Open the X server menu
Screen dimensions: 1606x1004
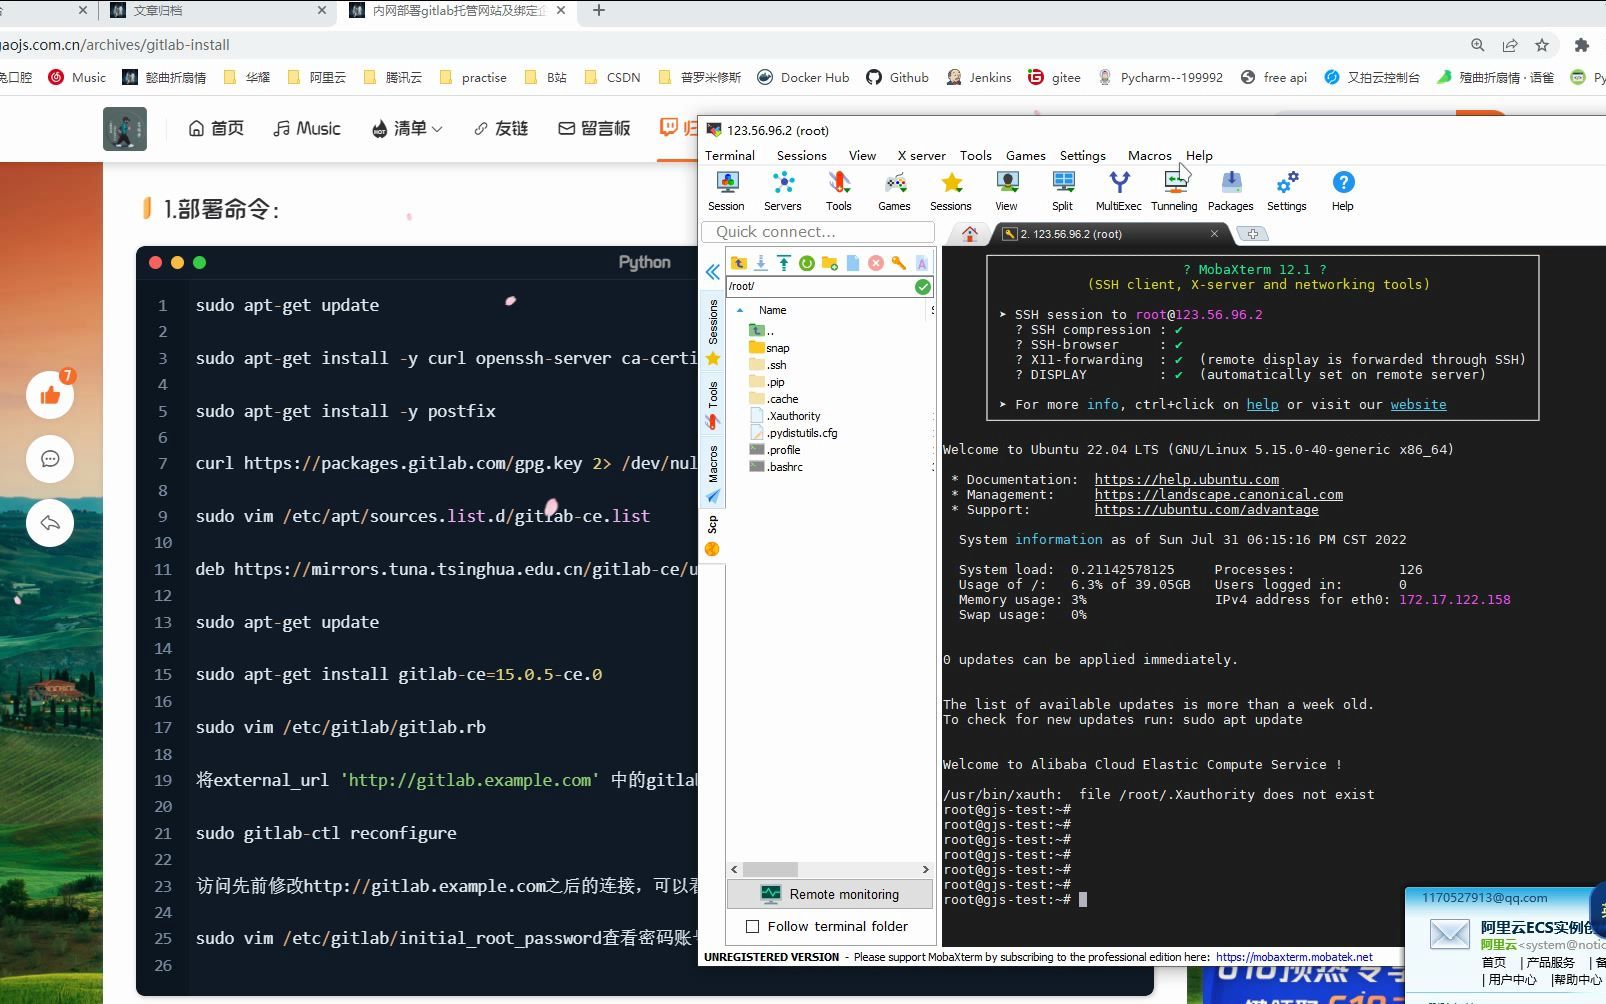tap(921, 156)
